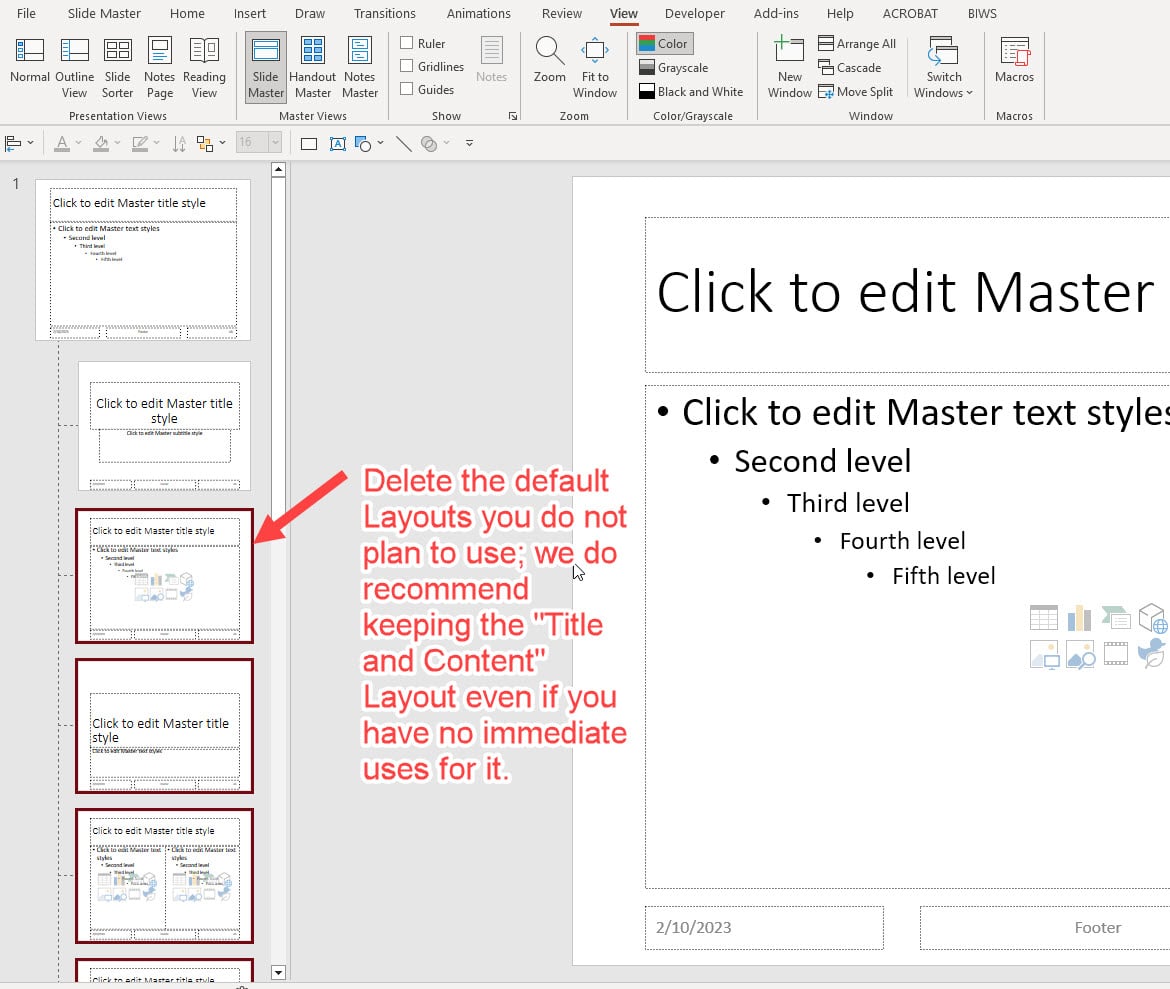
Task: Click the Cascade window button
Action: pos(852,68)
